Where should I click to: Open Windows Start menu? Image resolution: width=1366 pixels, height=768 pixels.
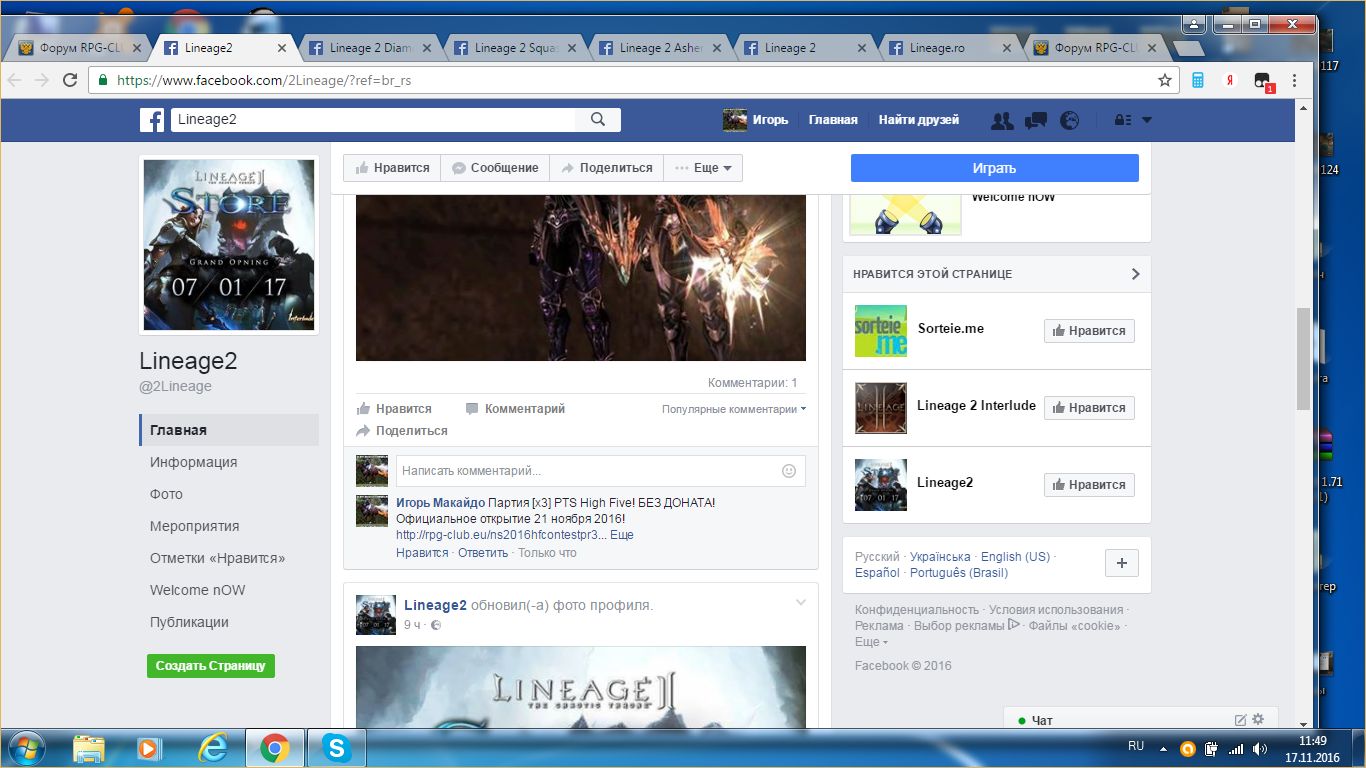(25, 747)
